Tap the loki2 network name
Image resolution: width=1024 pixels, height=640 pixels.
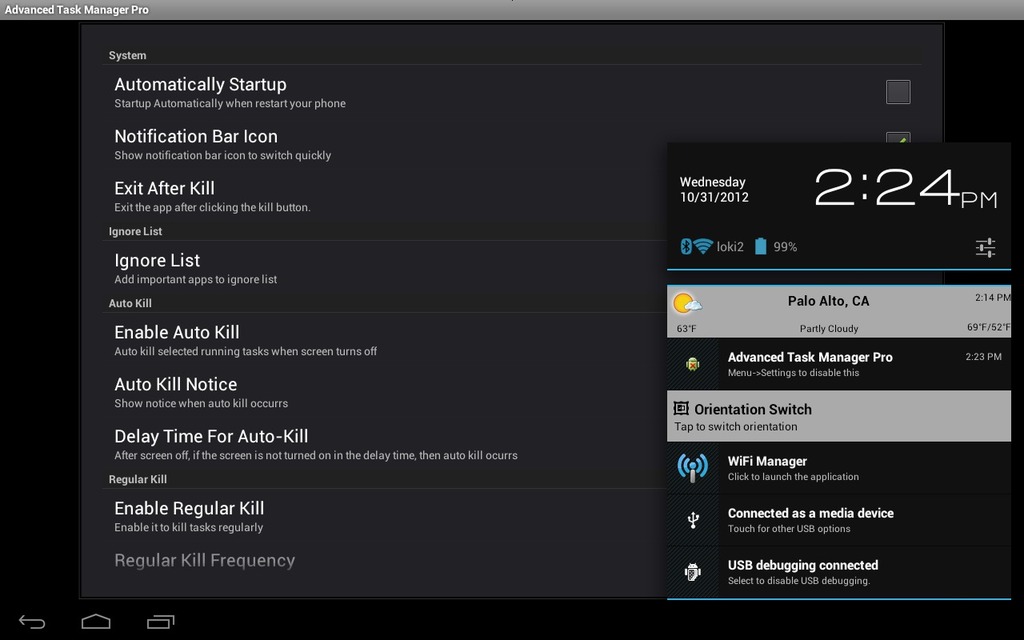(730, 247)
